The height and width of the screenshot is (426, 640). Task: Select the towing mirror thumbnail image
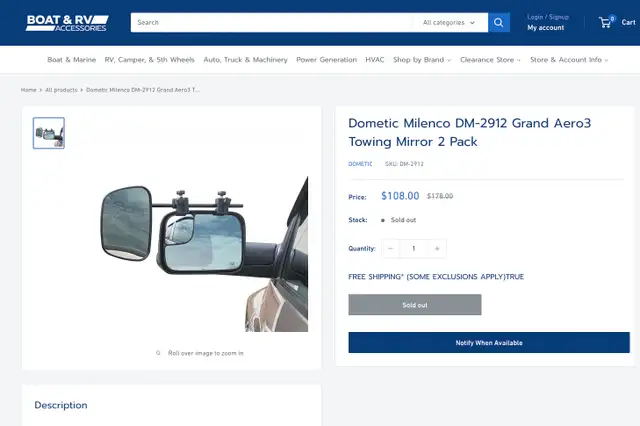pos(49,133)
